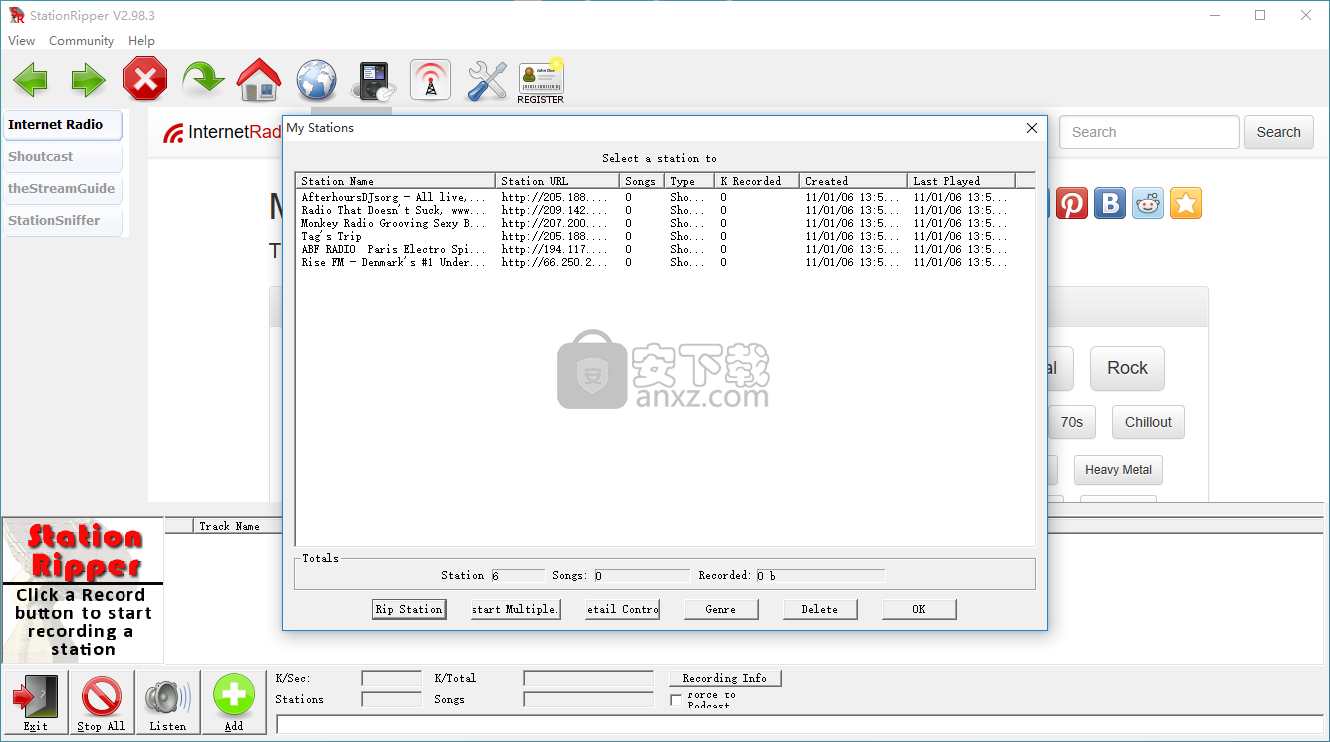
Task: Click the REGISTER ID card icon
Action: coord(541,81)
